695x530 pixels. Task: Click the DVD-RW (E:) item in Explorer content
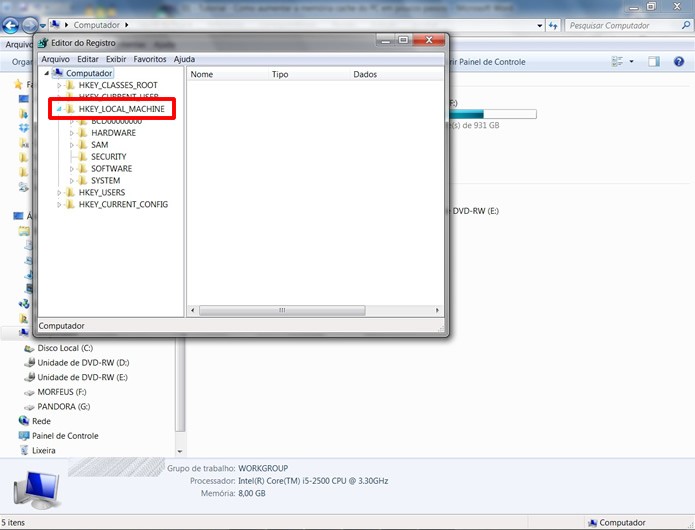pos(474,211)
